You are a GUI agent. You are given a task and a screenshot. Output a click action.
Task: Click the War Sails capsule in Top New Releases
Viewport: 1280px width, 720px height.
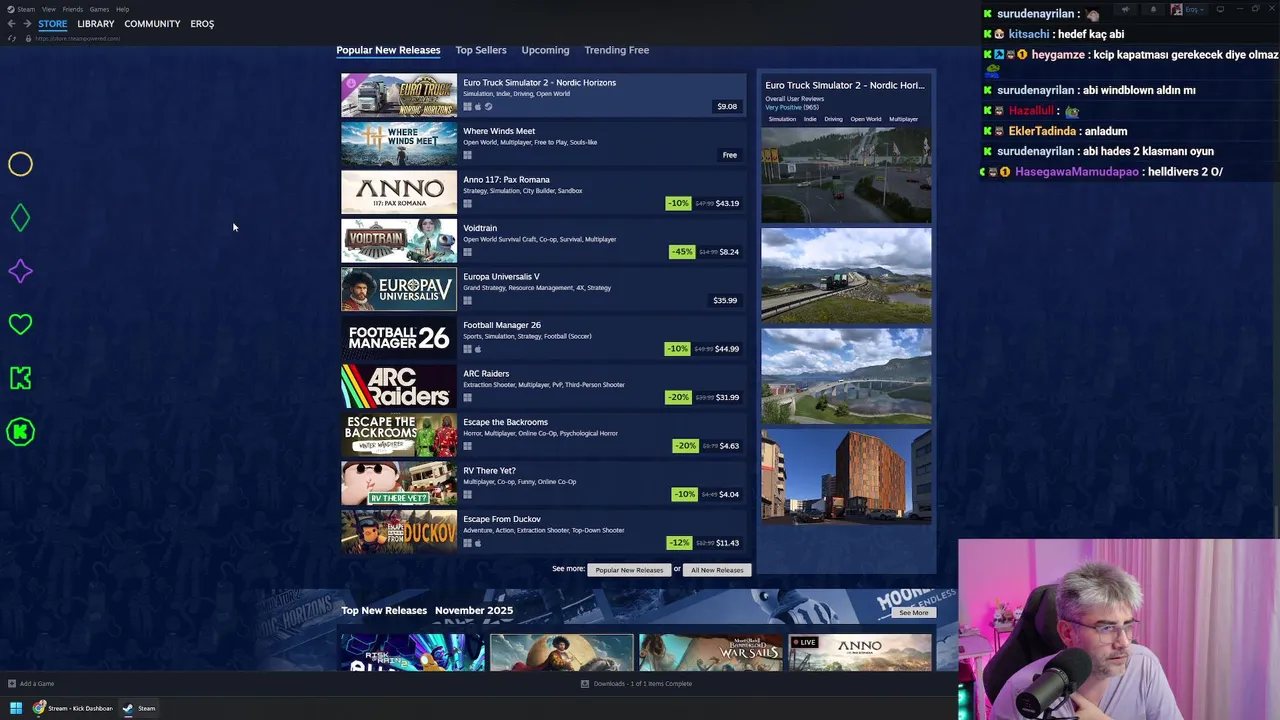(x=711, y=652)
